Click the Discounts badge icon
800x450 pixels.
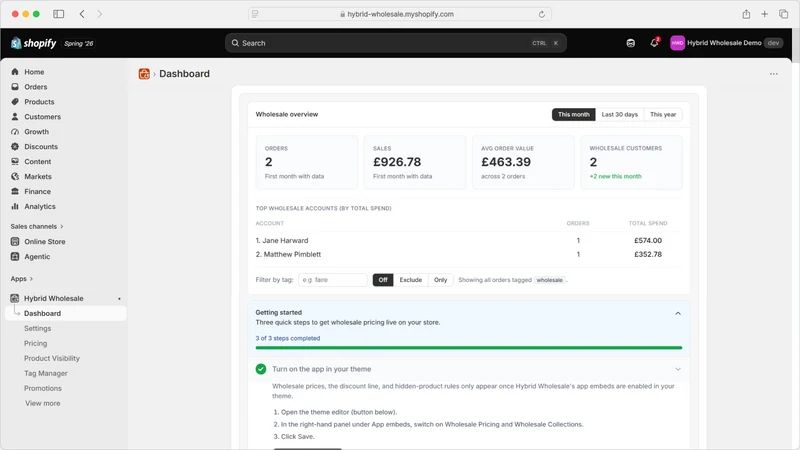coord(15,146)
